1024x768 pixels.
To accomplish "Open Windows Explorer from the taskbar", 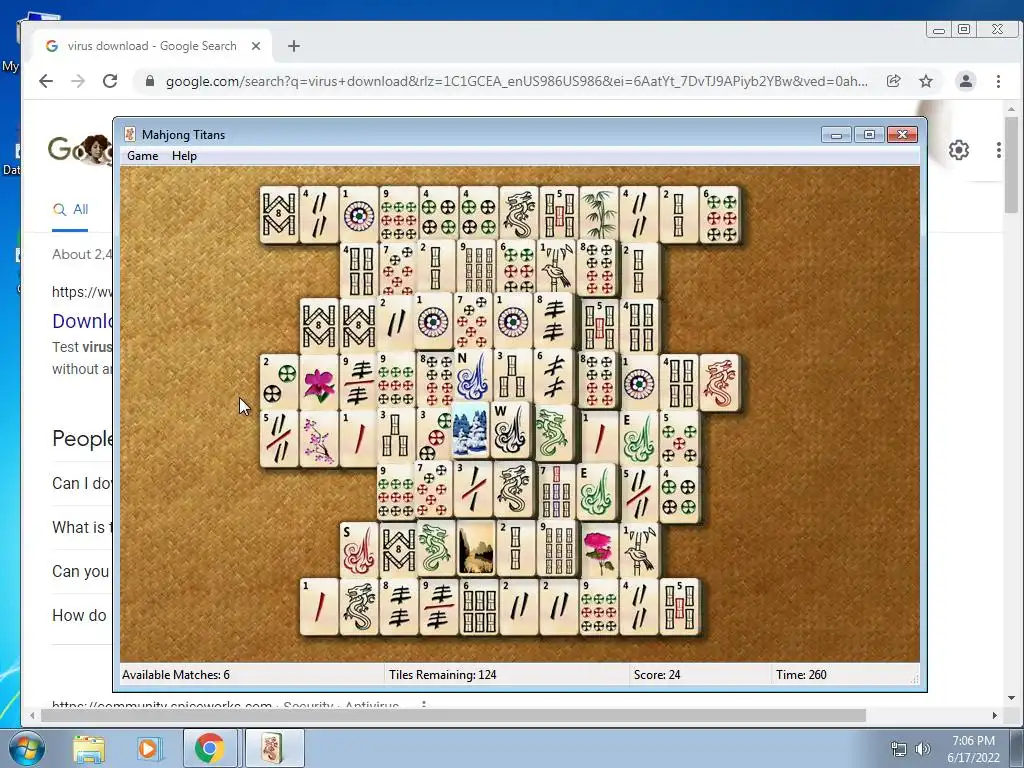I will click(89, 748).
